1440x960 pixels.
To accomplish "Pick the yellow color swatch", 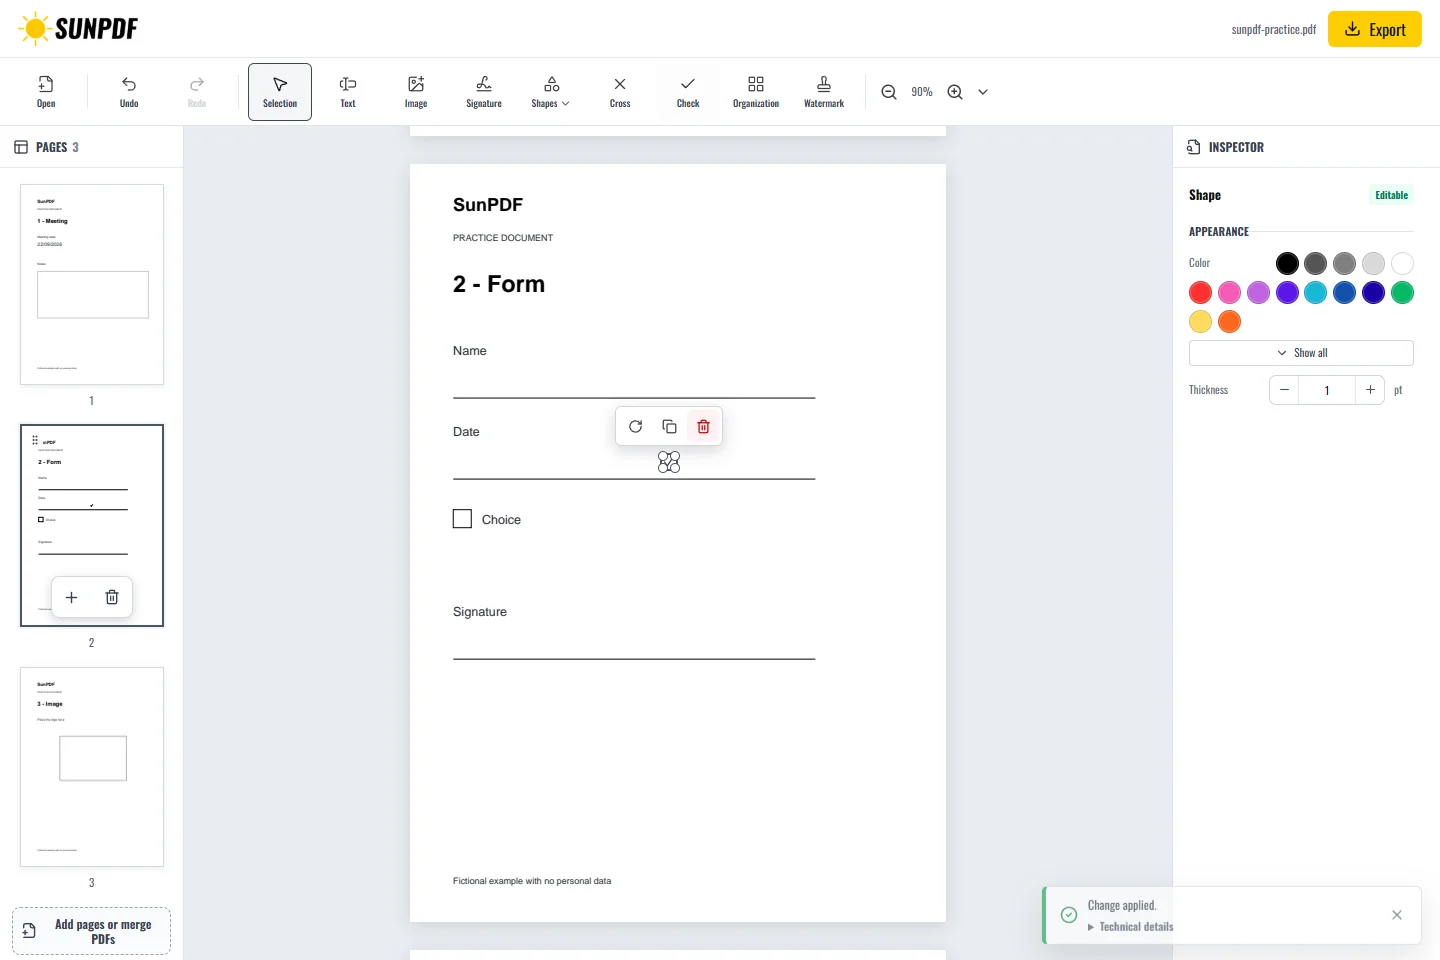I will (x=1201, y=321).
